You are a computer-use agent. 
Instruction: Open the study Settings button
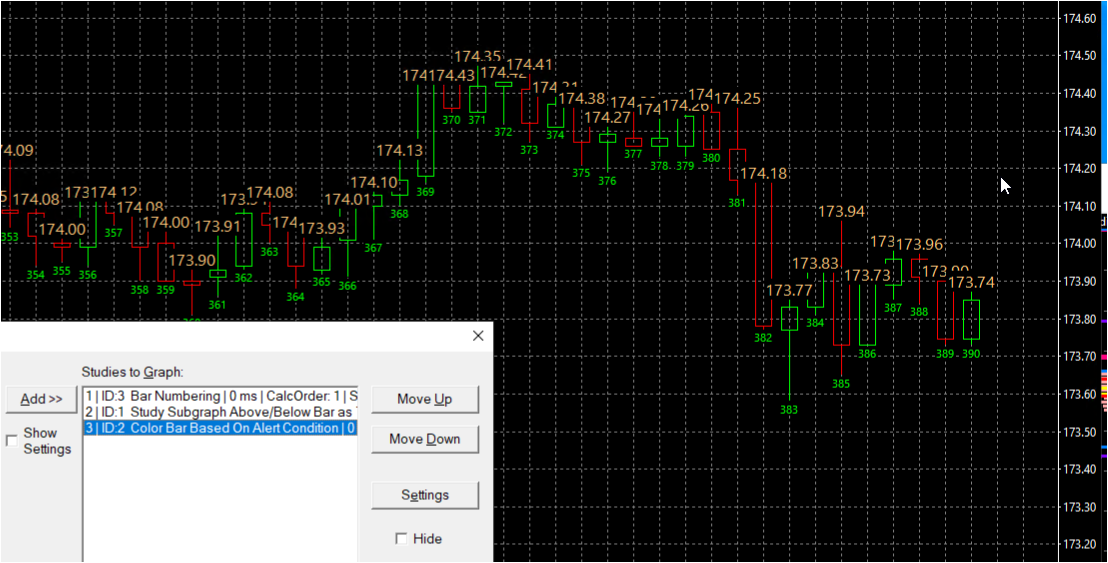[x=425, y=495]
